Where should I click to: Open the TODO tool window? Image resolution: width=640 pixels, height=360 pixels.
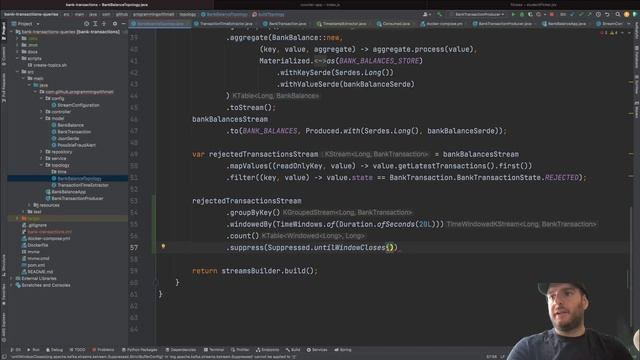78,350
